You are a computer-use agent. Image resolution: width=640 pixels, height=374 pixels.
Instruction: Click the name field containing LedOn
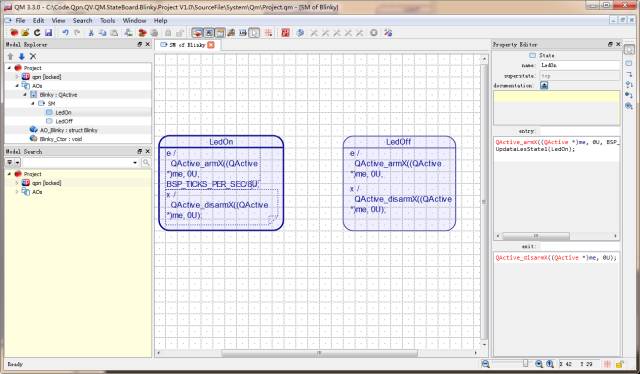pos(580,65)
